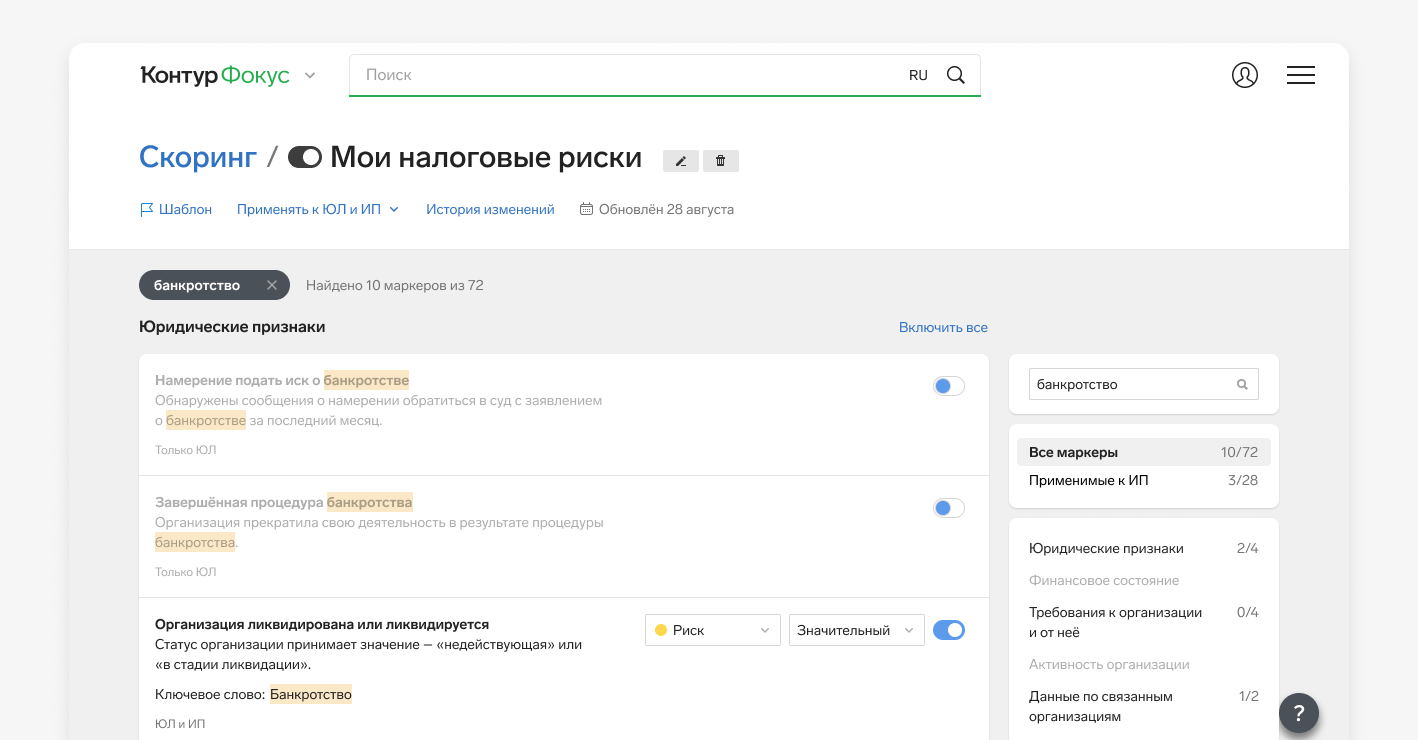The height and width of the screenshot is (740, 1418).
Task: Open the Значительный severity dropdown
Action: [x=856, y=630]
